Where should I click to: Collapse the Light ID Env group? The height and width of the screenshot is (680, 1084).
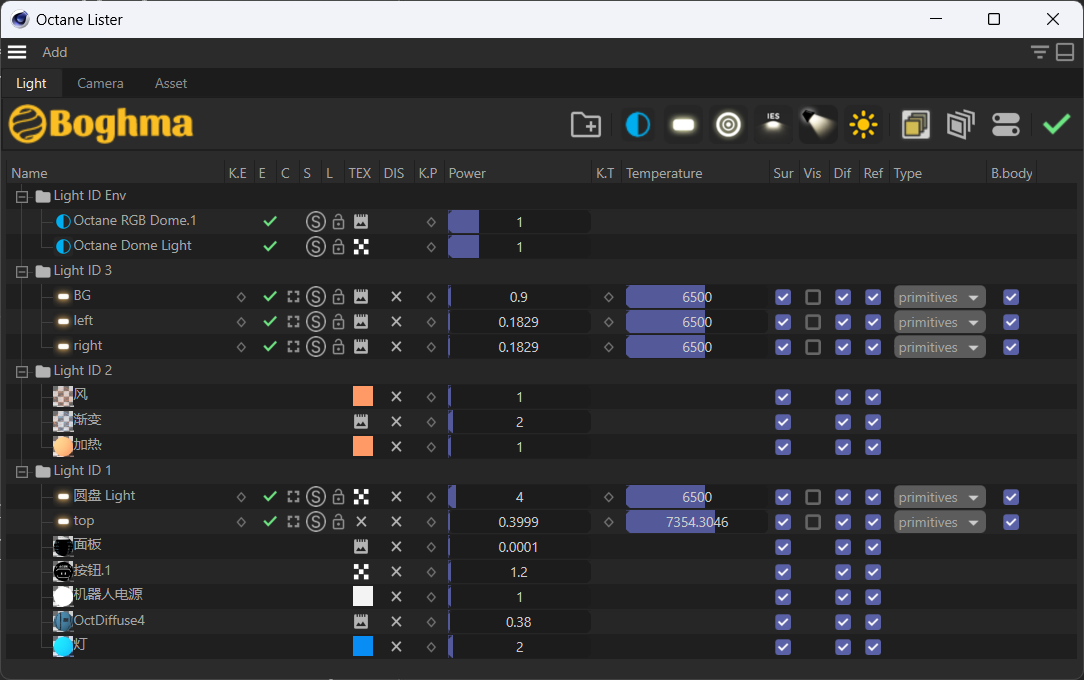pyautogui.click(x=22, y=197)
